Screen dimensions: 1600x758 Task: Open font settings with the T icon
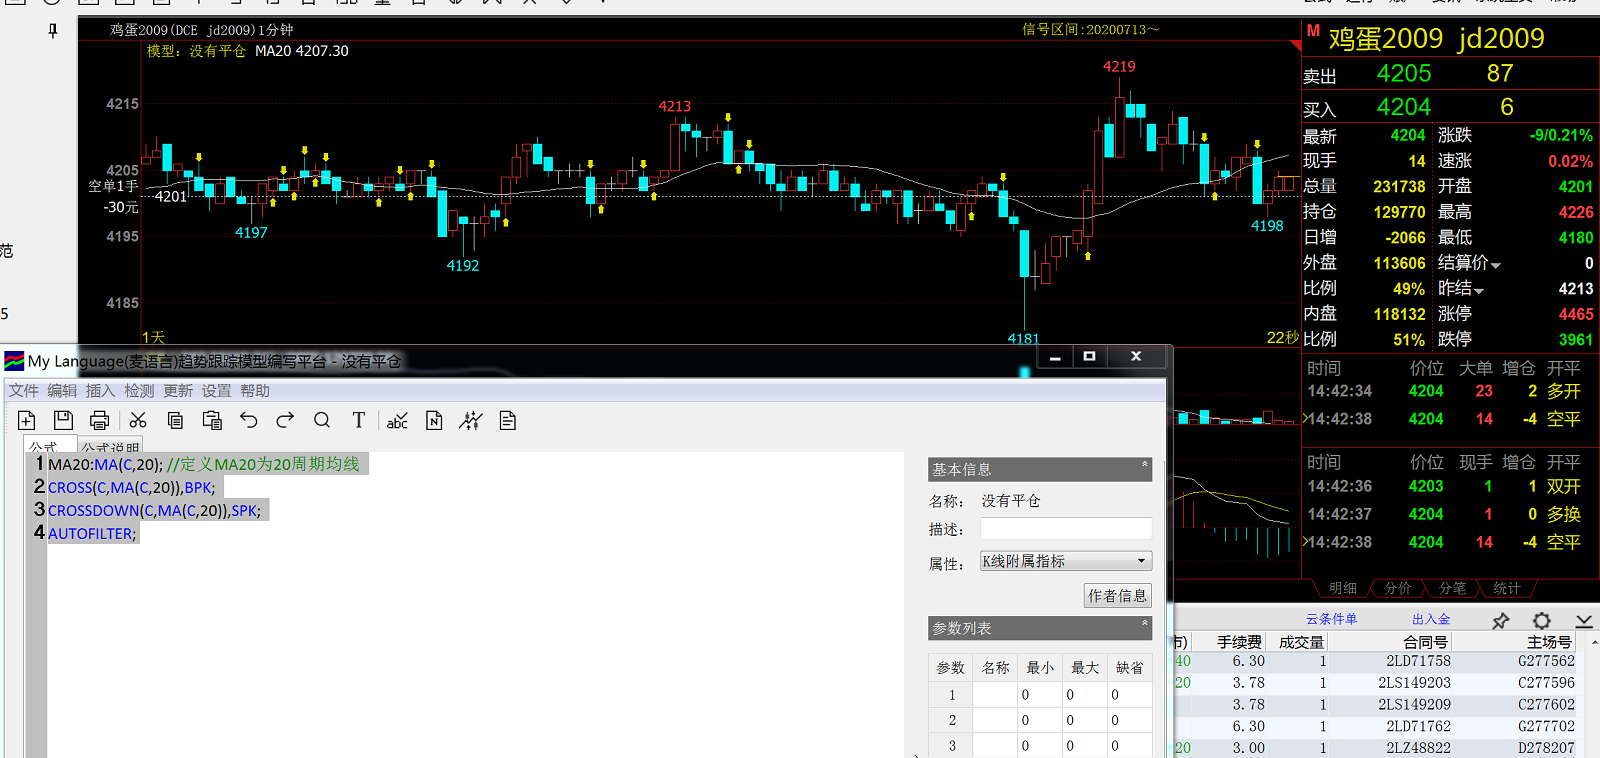[358, 421]
